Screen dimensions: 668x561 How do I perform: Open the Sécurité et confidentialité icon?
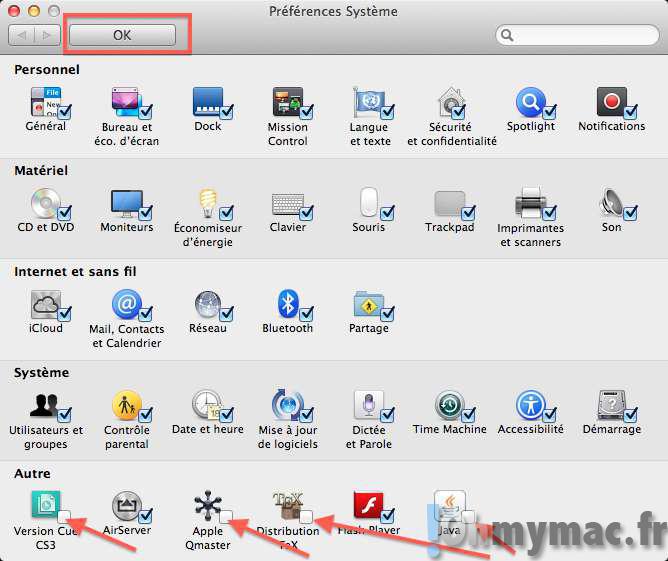click(x=450, y=102)
